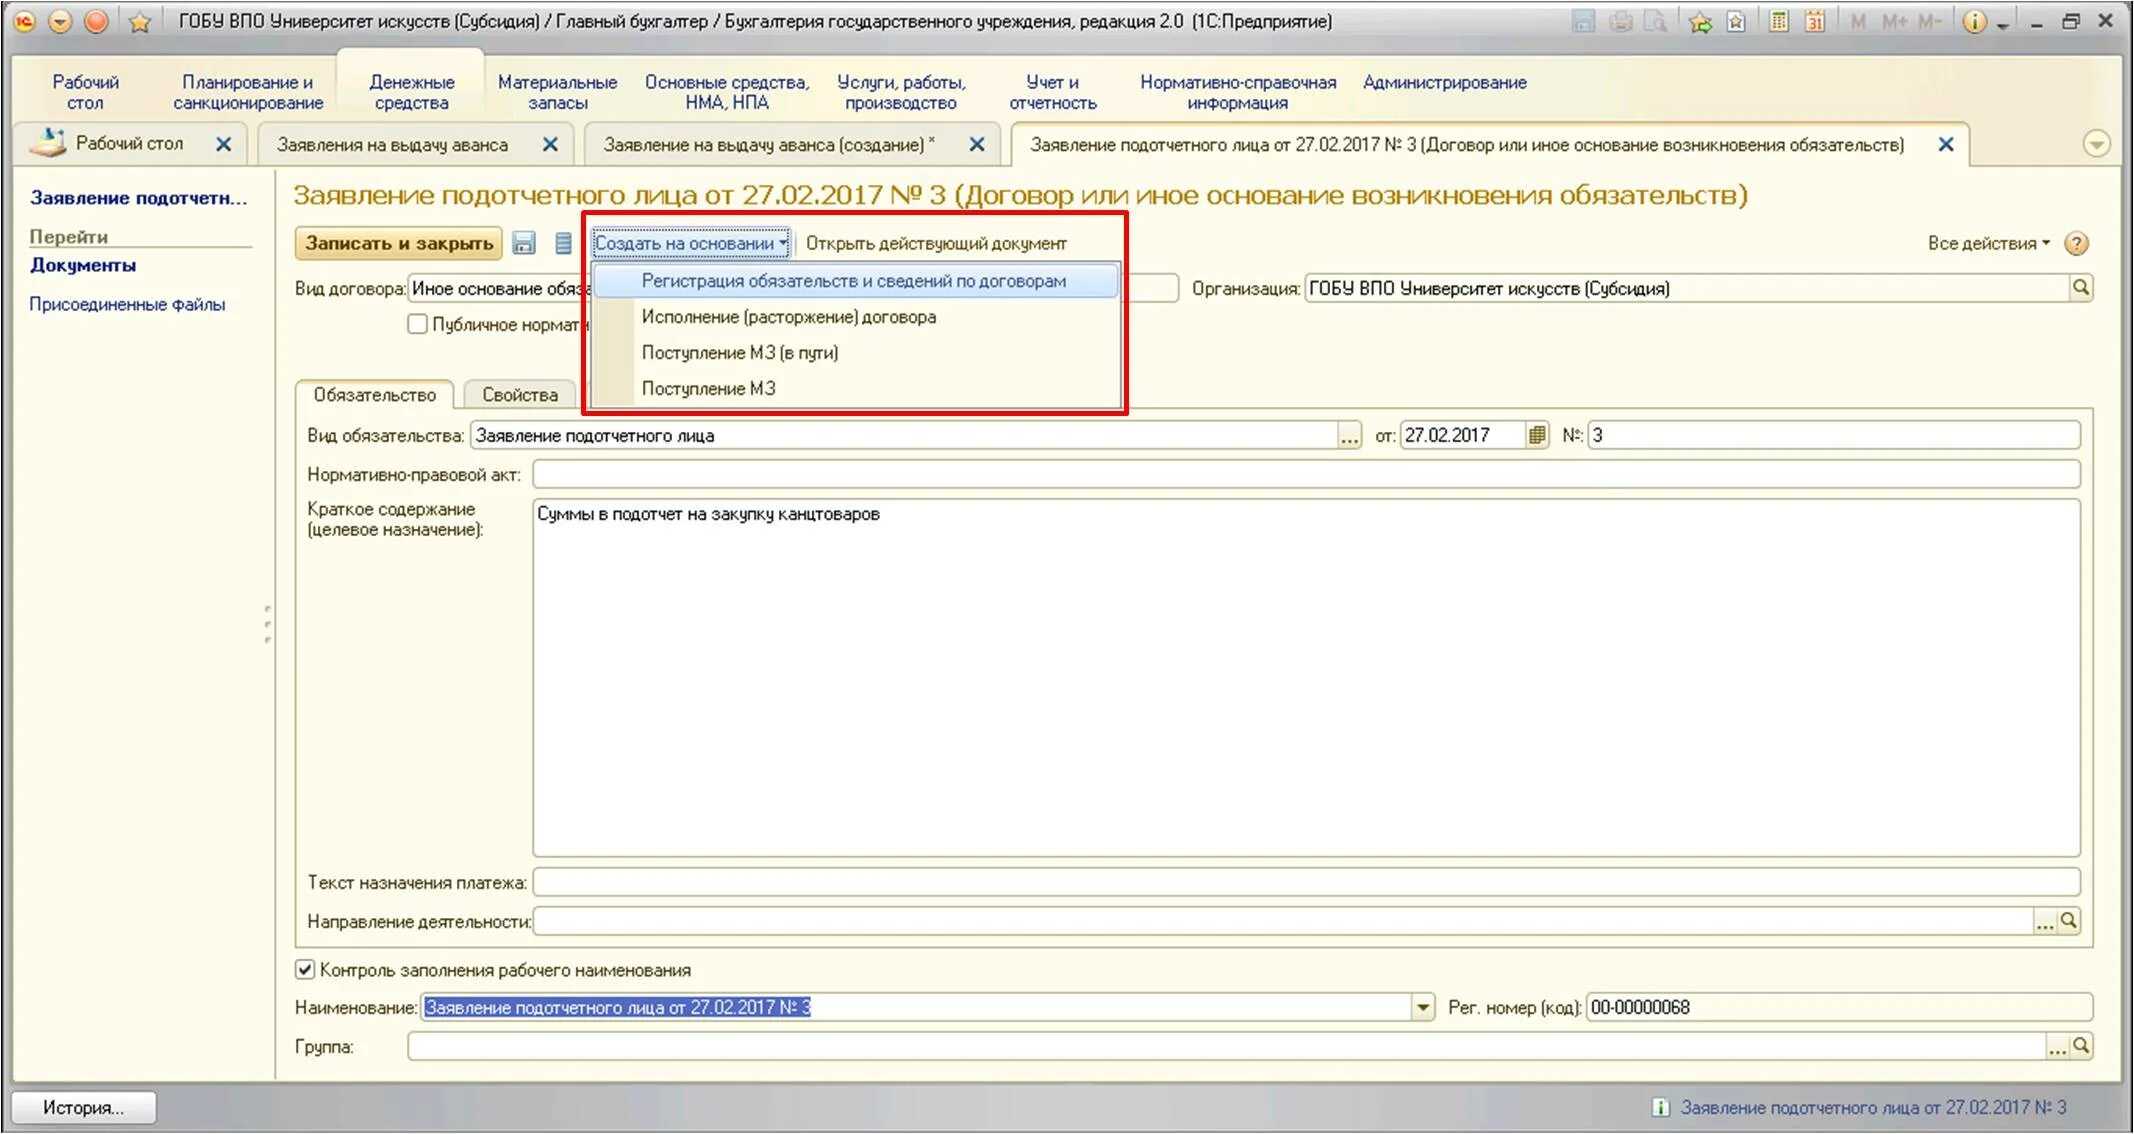Click the Записать и закрыть button
The height and width of the screenshot is (1134, 2134).
point(399,243)
